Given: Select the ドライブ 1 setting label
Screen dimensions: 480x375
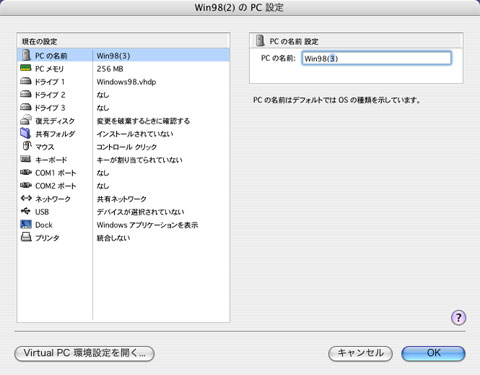Looking at the screenshot, I should (50, 82).
